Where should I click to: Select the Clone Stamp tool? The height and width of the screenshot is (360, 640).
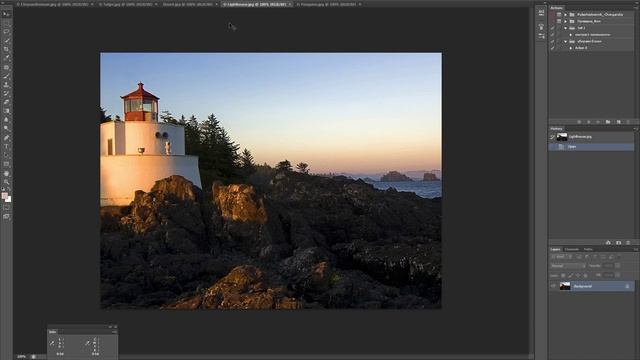(x=6, y=84)
